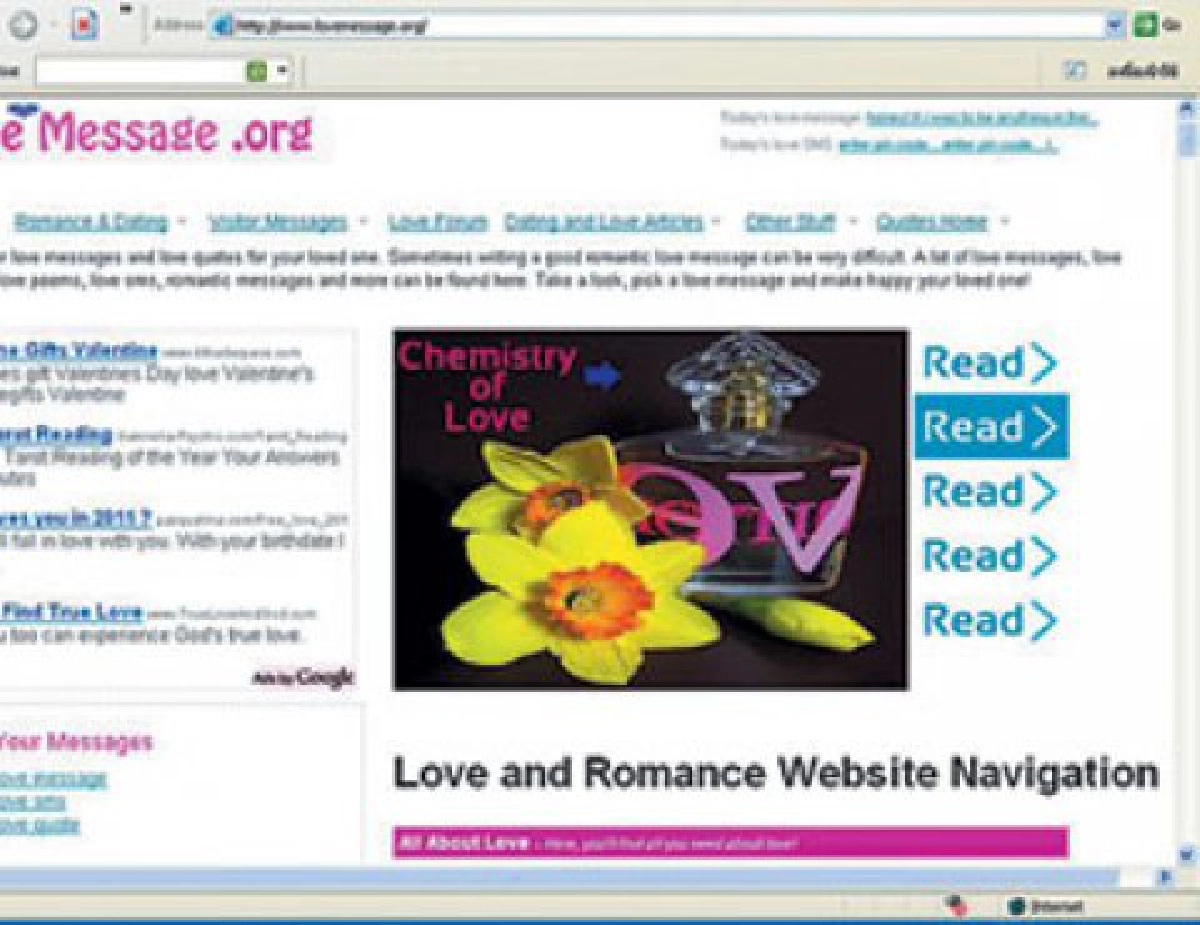Open today's love message link

(982, 118)
